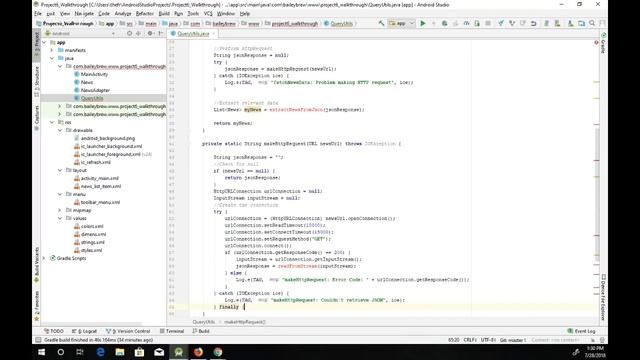Click Windows Start button

[41, 352]
